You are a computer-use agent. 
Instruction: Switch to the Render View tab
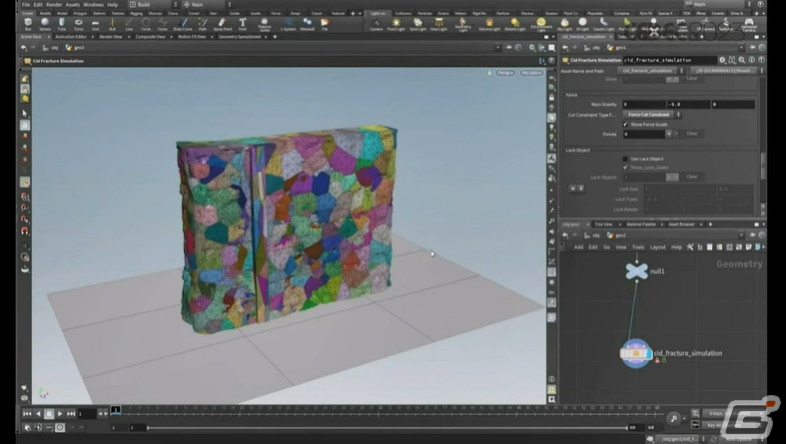(111, 37)
